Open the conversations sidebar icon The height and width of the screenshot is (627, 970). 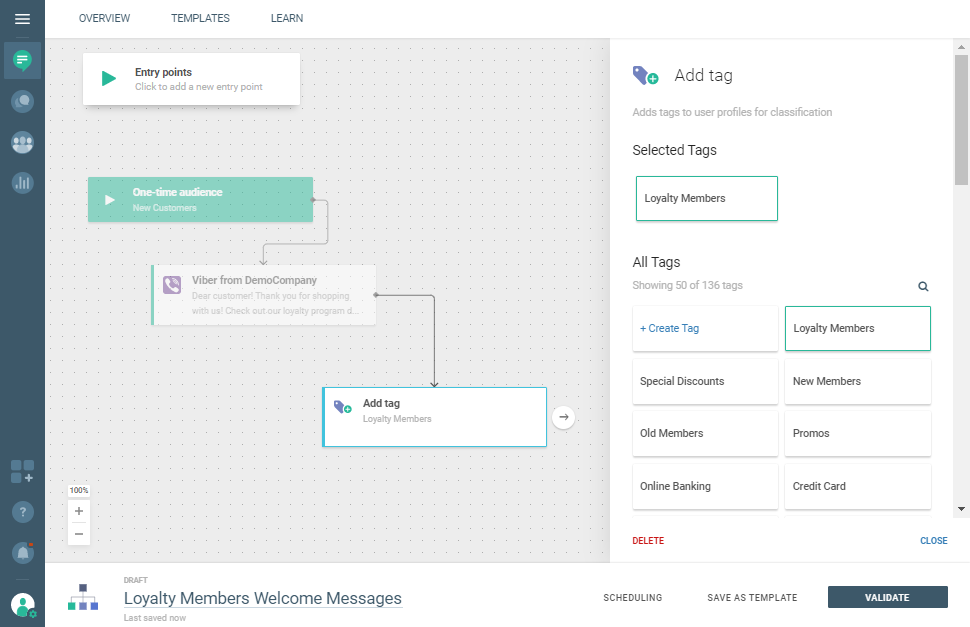tap(22, 101)
